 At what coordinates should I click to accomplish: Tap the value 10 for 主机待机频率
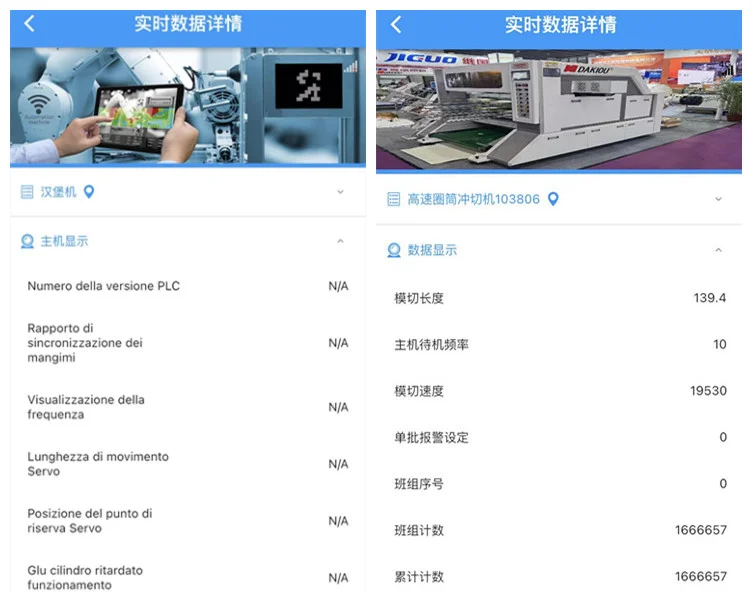719,344
